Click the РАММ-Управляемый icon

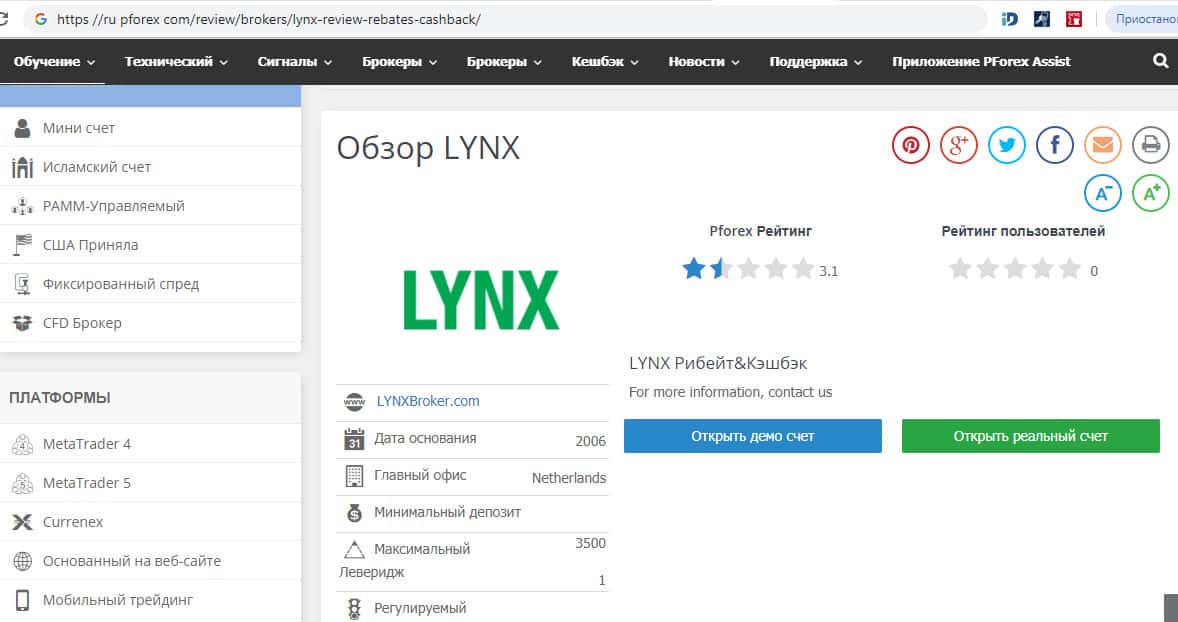(x=23, y=206)
